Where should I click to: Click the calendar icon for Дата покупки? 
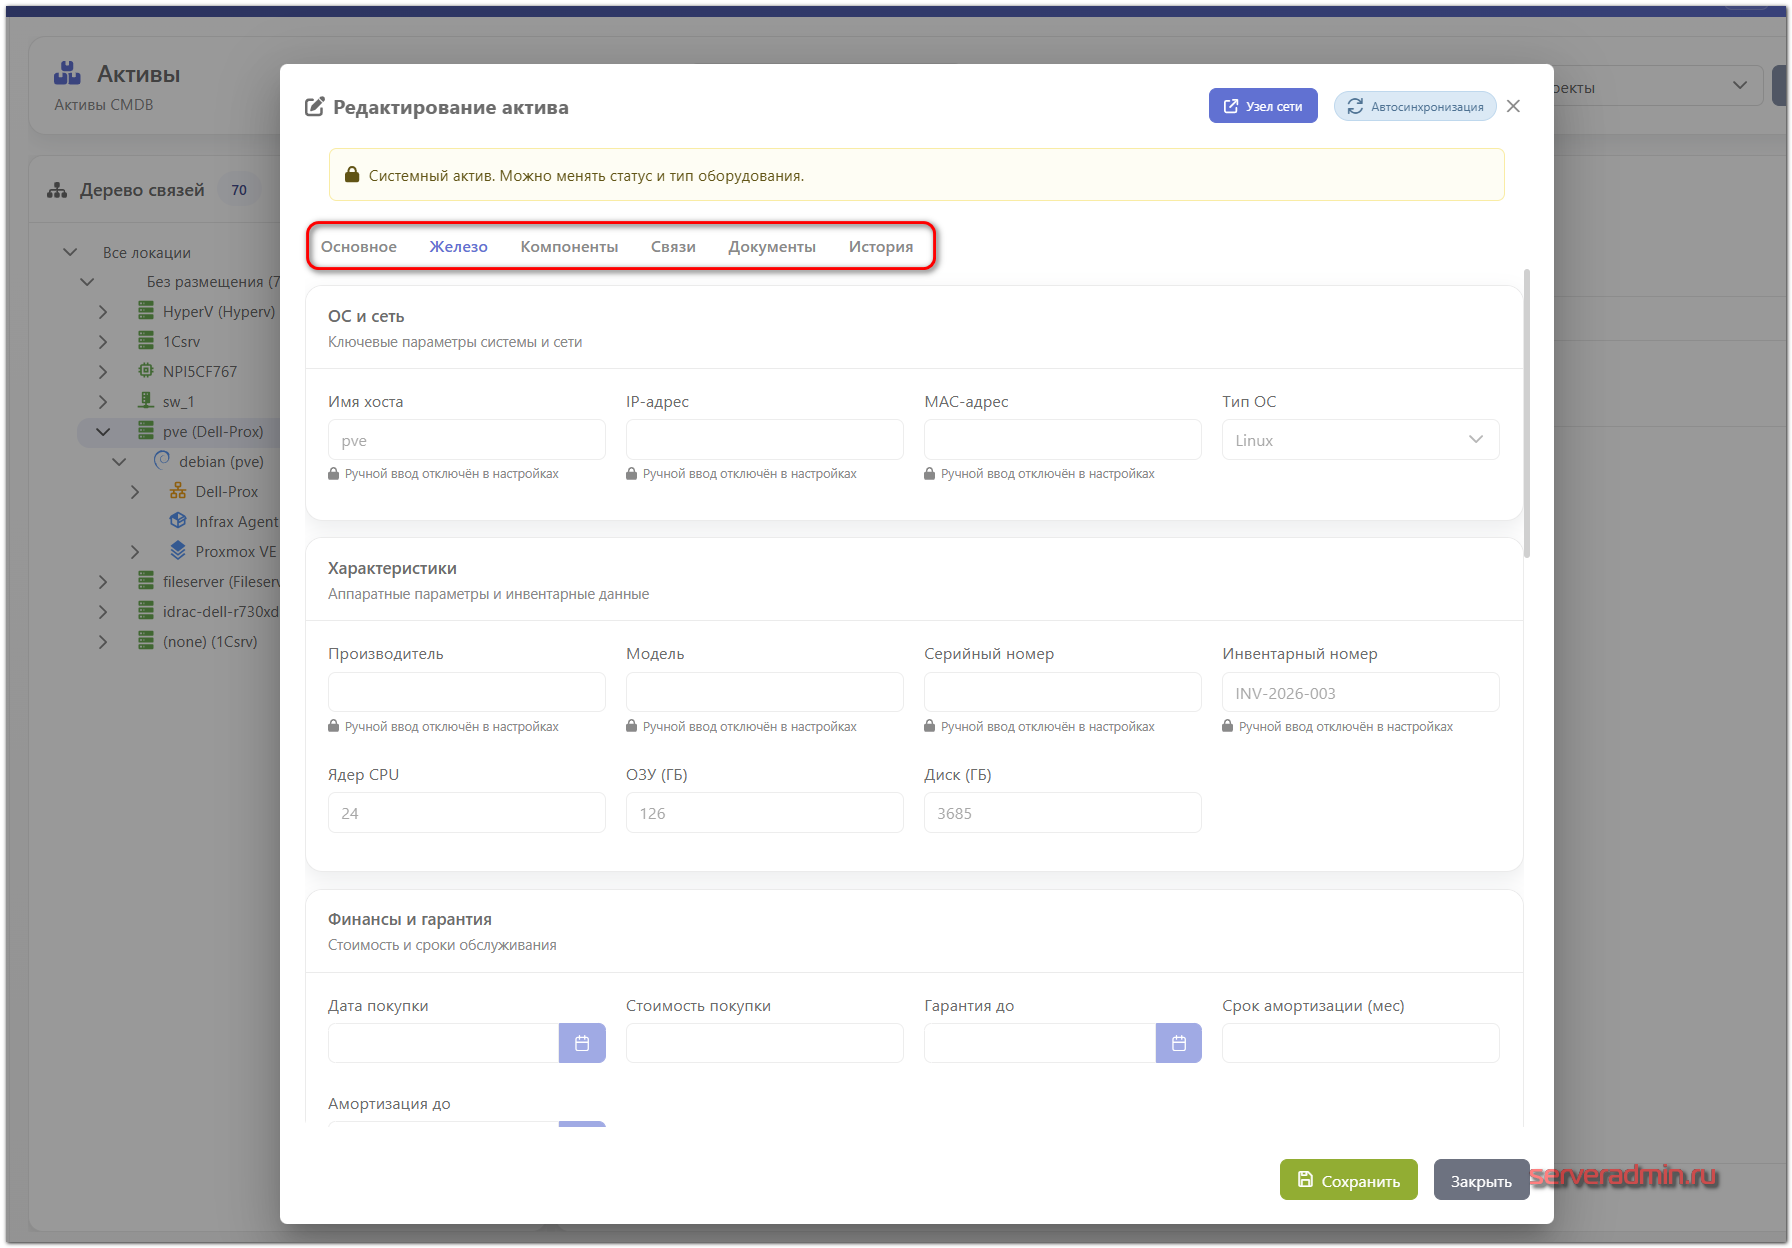tap(582, 1043)
